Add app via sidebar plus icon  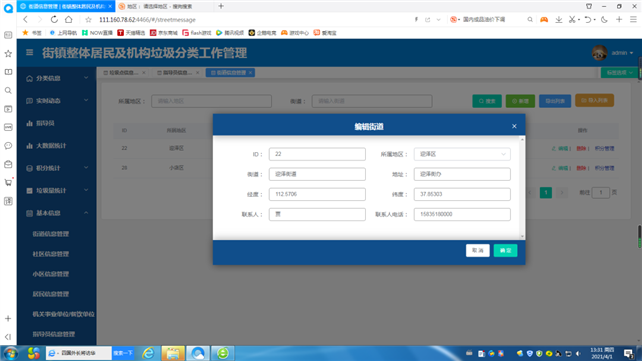[x=8, y=318]
